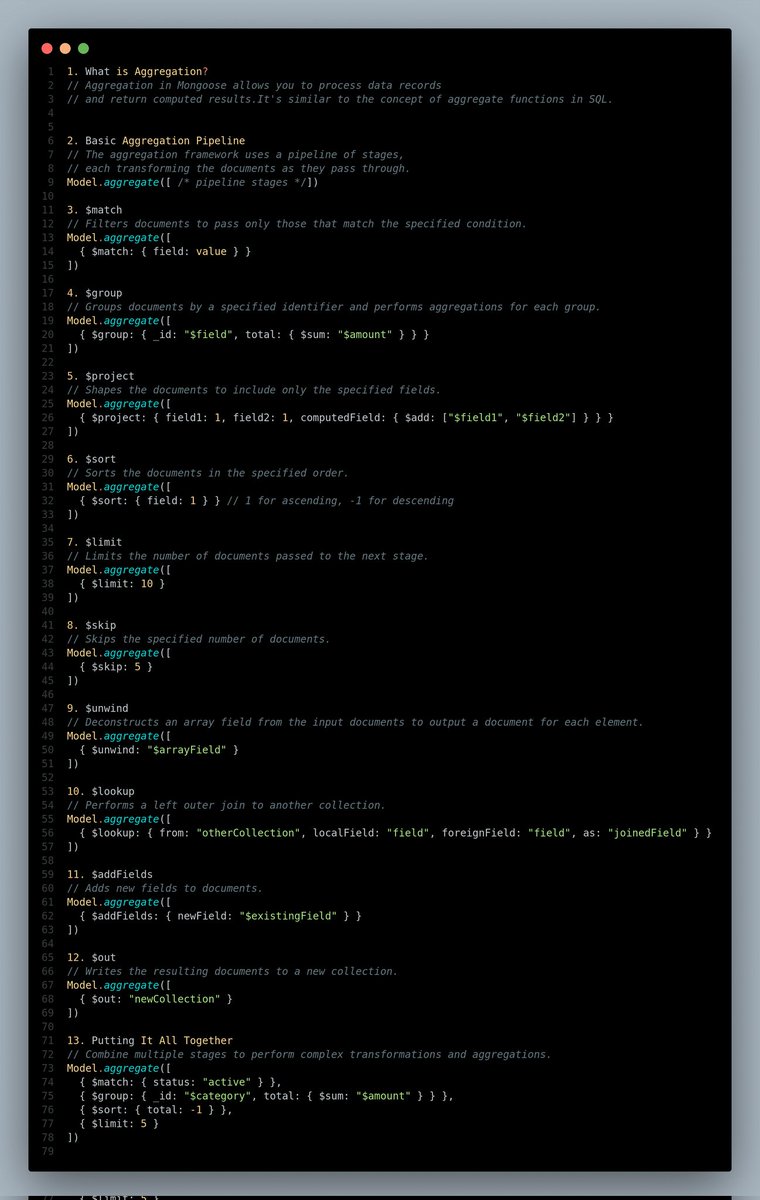Click line number 1 in the gutter
The width and height of the screenshot is (760, 1200).
49,71
